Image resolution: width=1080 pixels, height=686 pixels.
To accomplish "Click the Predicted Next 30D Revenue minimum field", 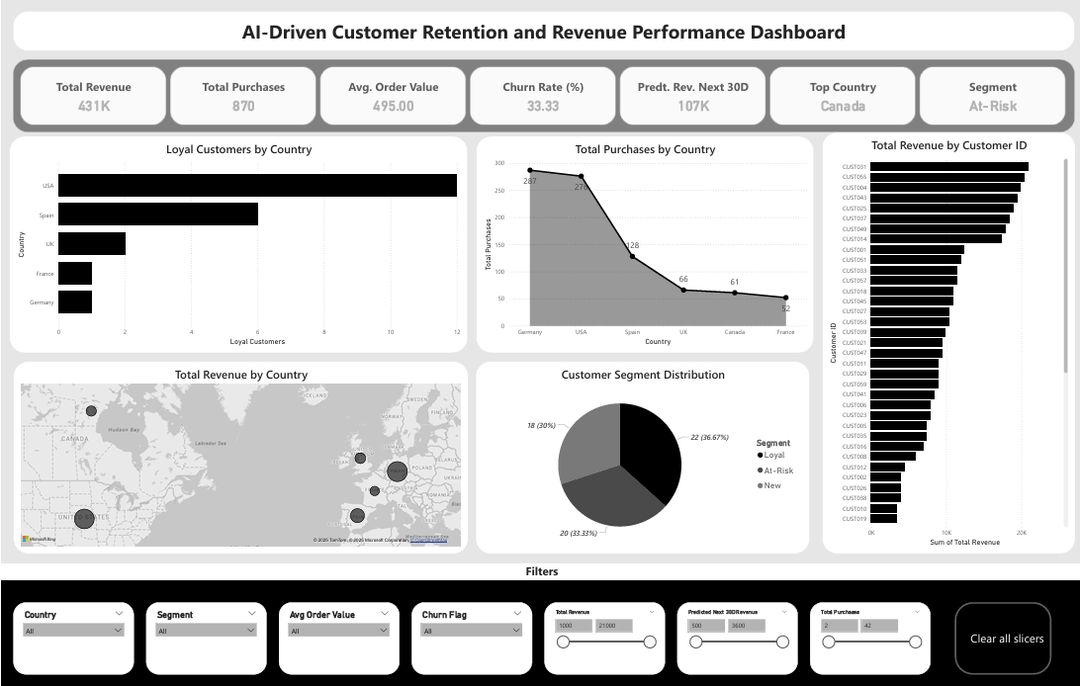I will 706,625.
